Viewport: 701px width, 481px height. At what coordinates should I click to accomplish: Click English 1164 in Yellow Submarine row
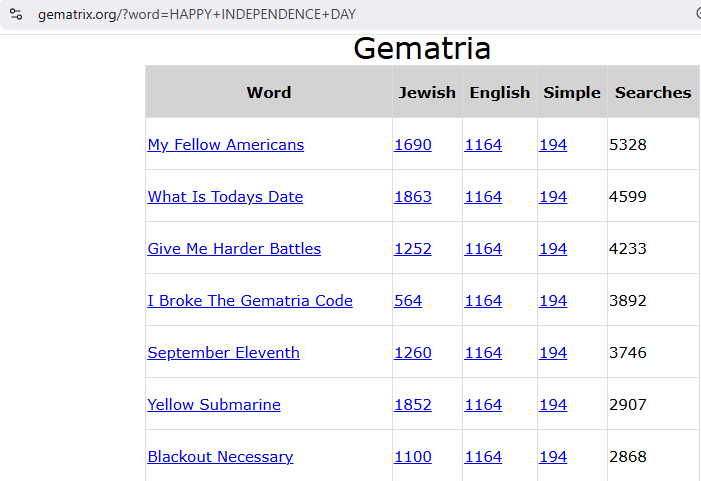pos(483,405)
